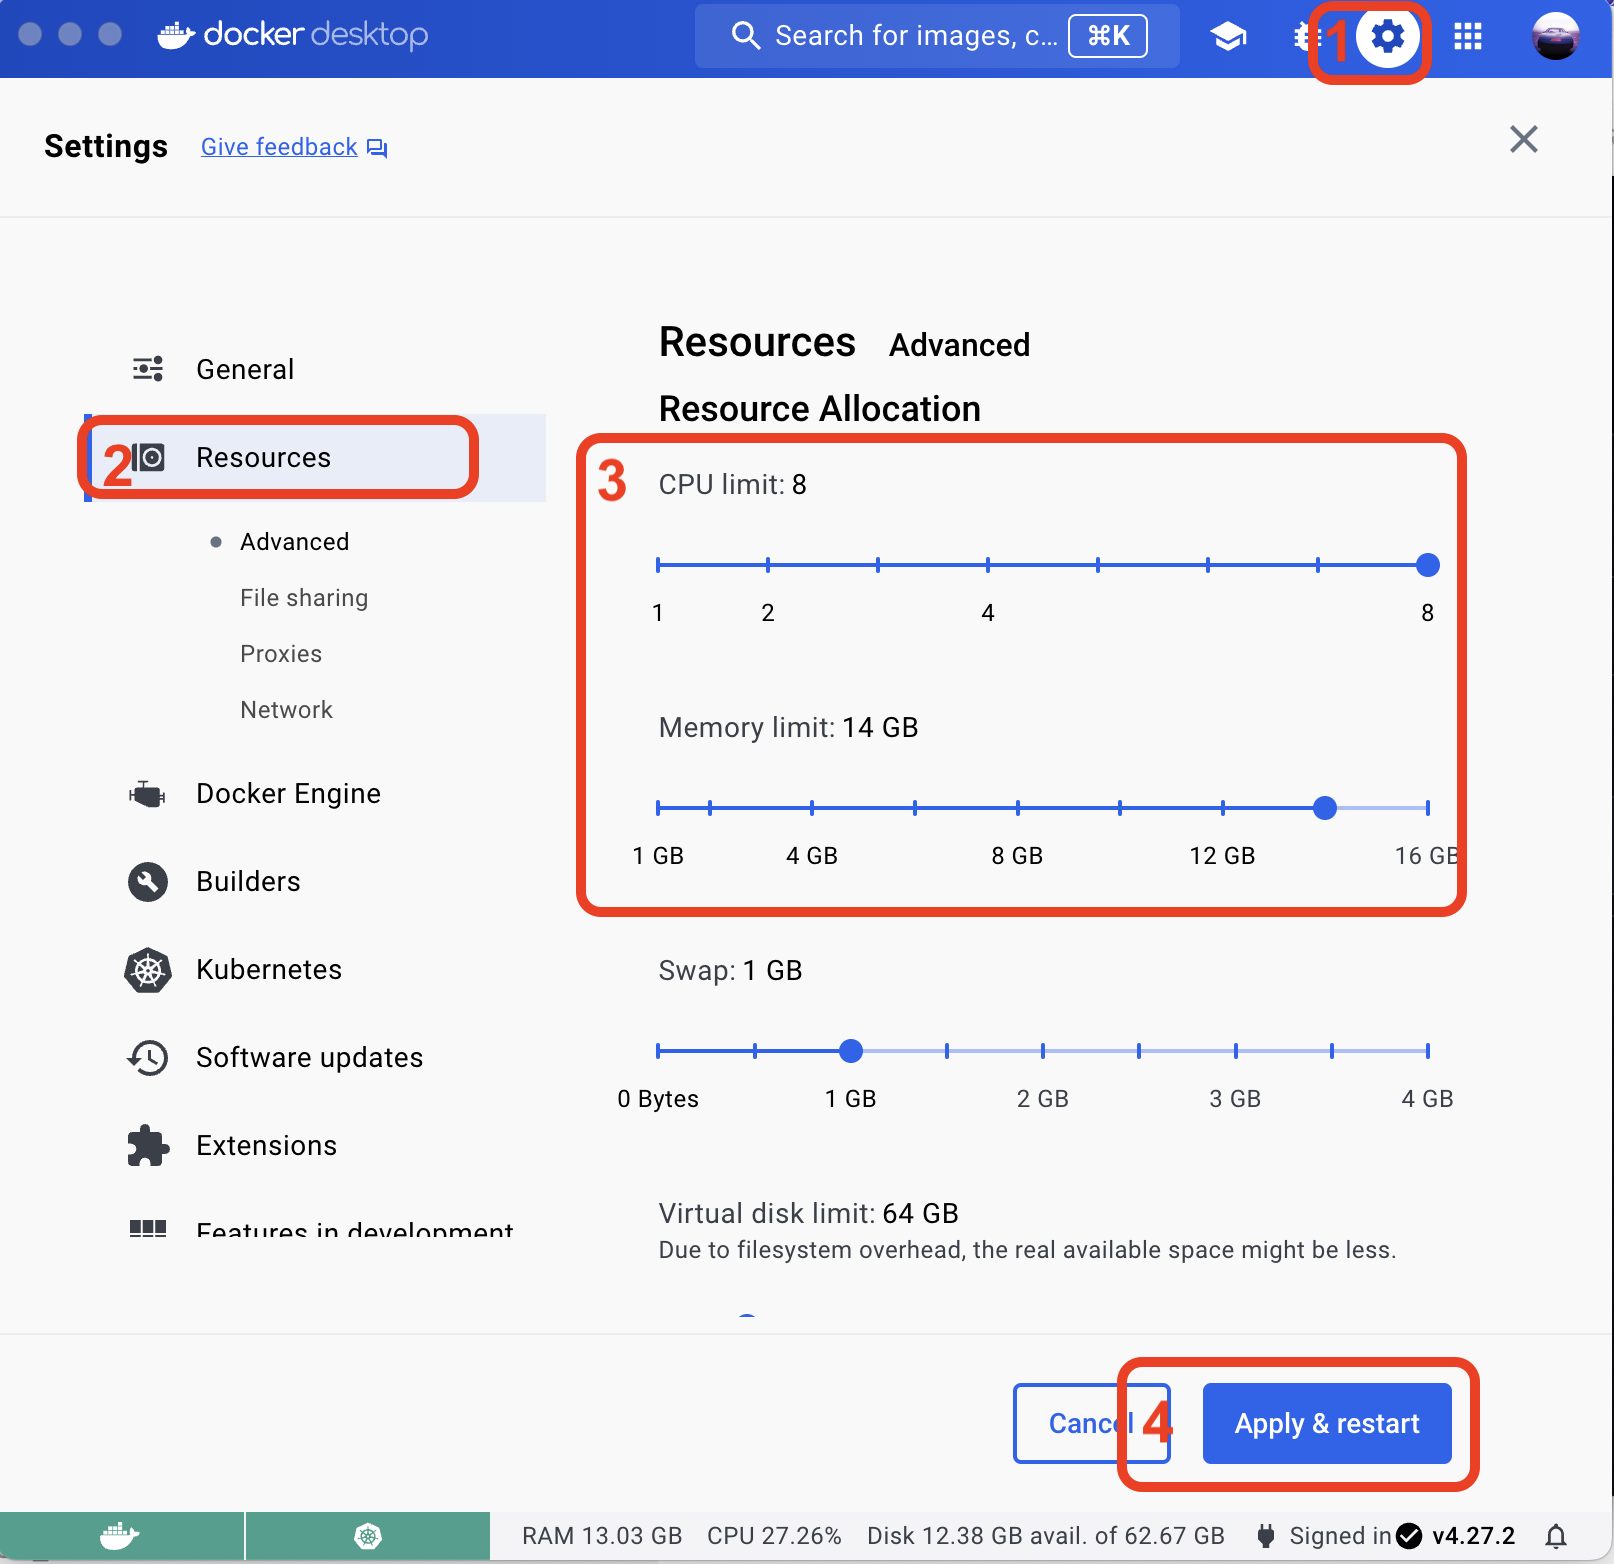Click the troubleshoot bug icon in header
Viewport: 1614px width, 1564px height.
1302,37
